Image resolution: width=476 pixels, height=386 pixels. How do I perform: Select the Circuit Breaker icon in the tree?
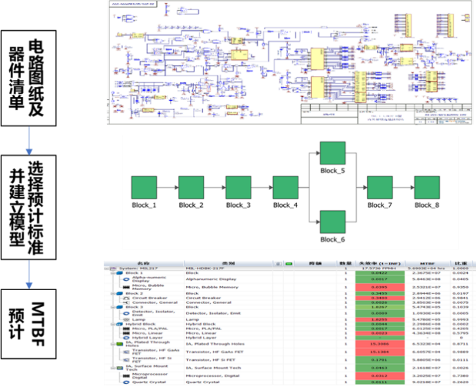pos(126,298)
